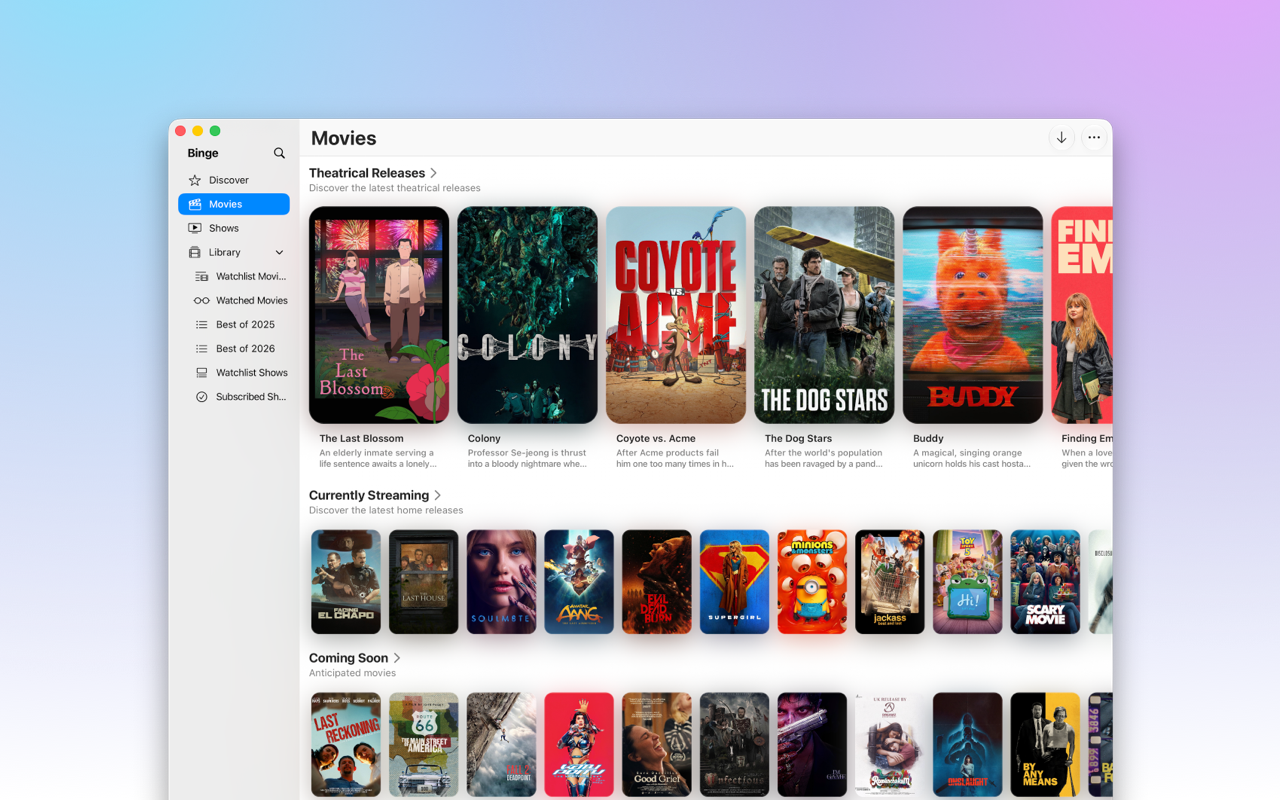This screenshot has height=800, width=1280.
Task: Open the Coyote vs. Acme poster
Action: [x=676, y=315]
